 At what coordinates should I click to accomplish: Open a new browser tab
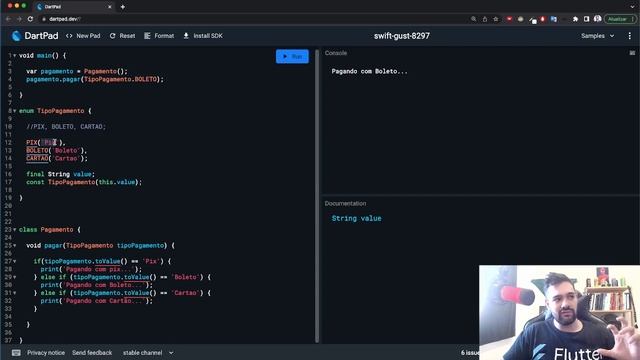tap(122, 7)
